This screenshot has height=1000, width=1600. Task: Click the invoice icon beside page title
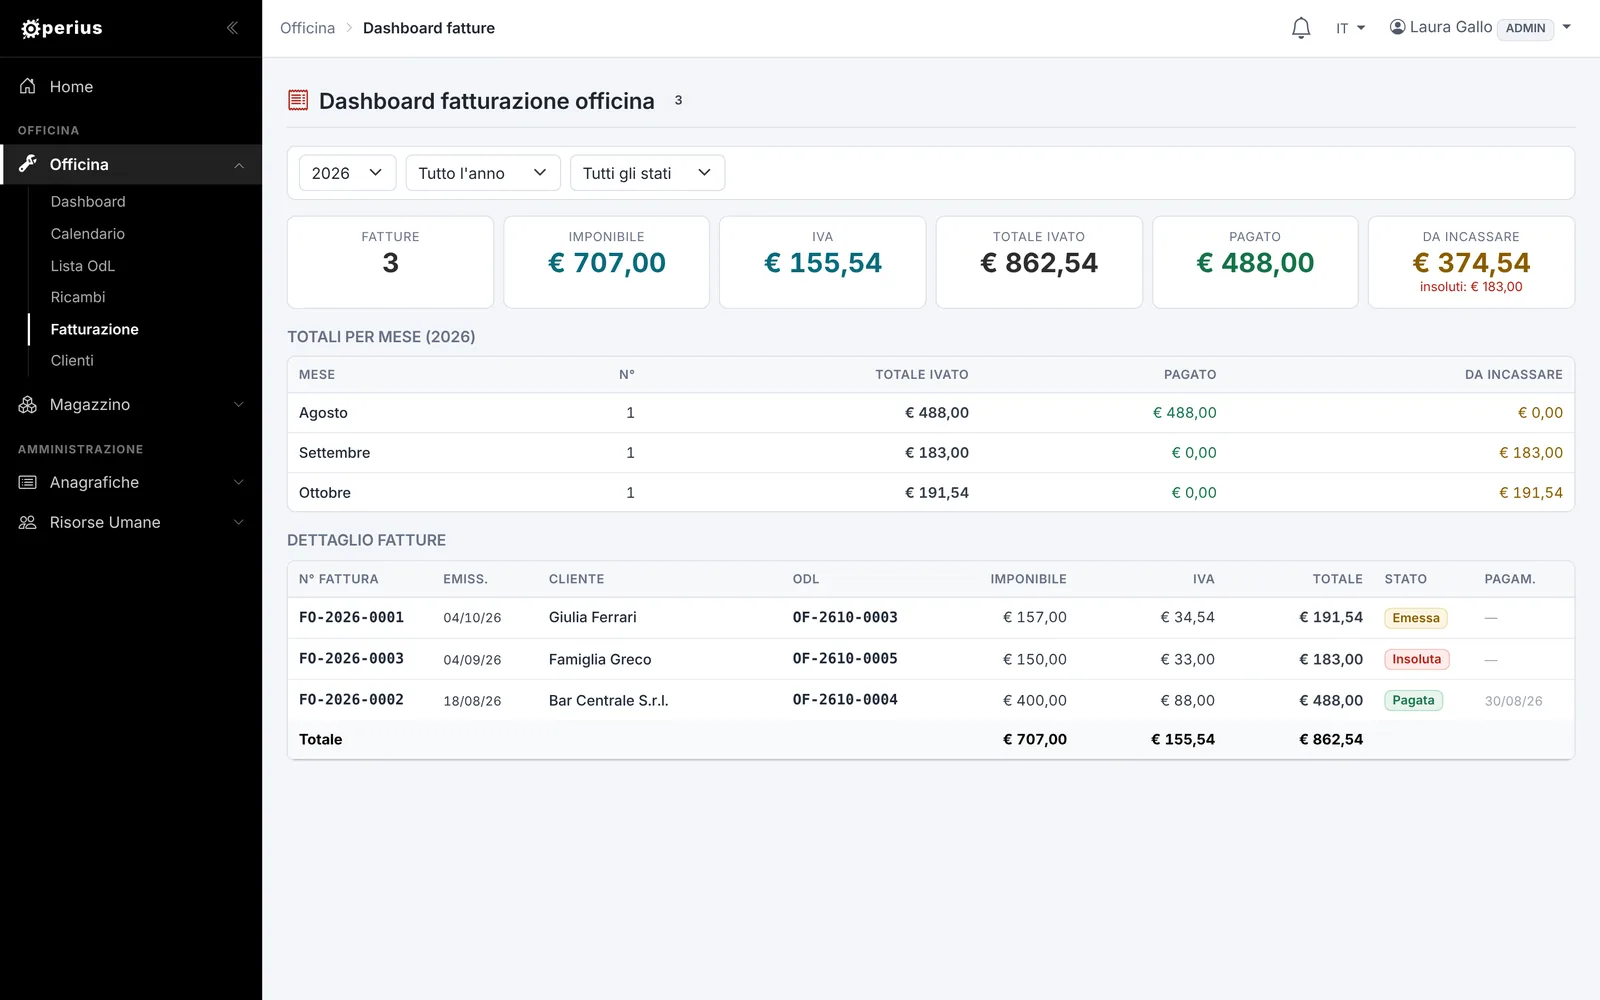[x=298, y=100]
